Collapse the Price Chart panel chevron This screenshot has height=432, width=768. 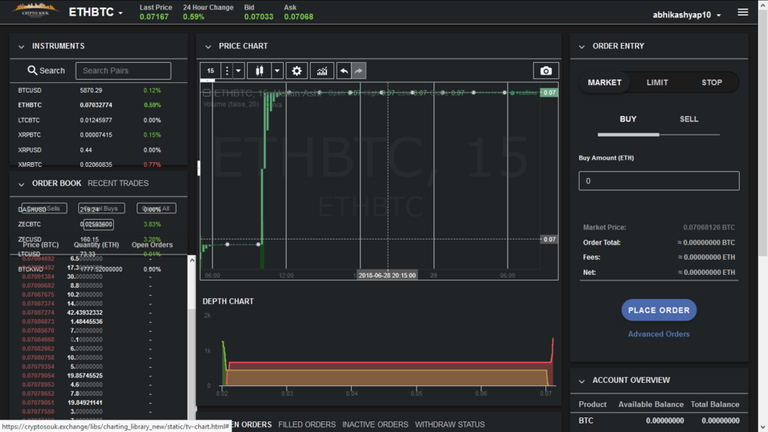point(208,47)
